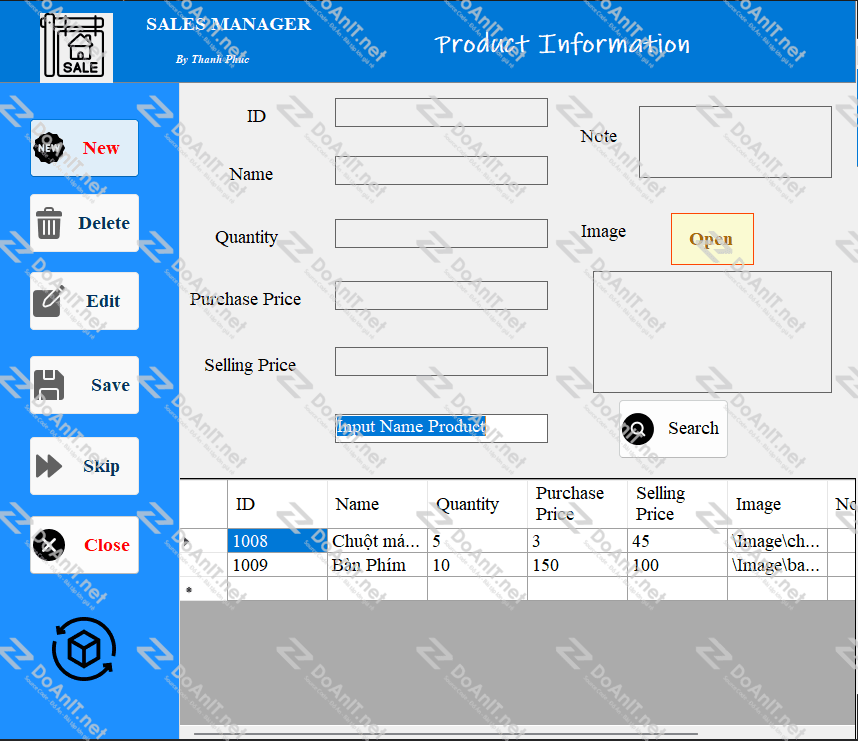858x741 pixels.
Task: Select the cell with ID 1009
Action: click(277, 565)
